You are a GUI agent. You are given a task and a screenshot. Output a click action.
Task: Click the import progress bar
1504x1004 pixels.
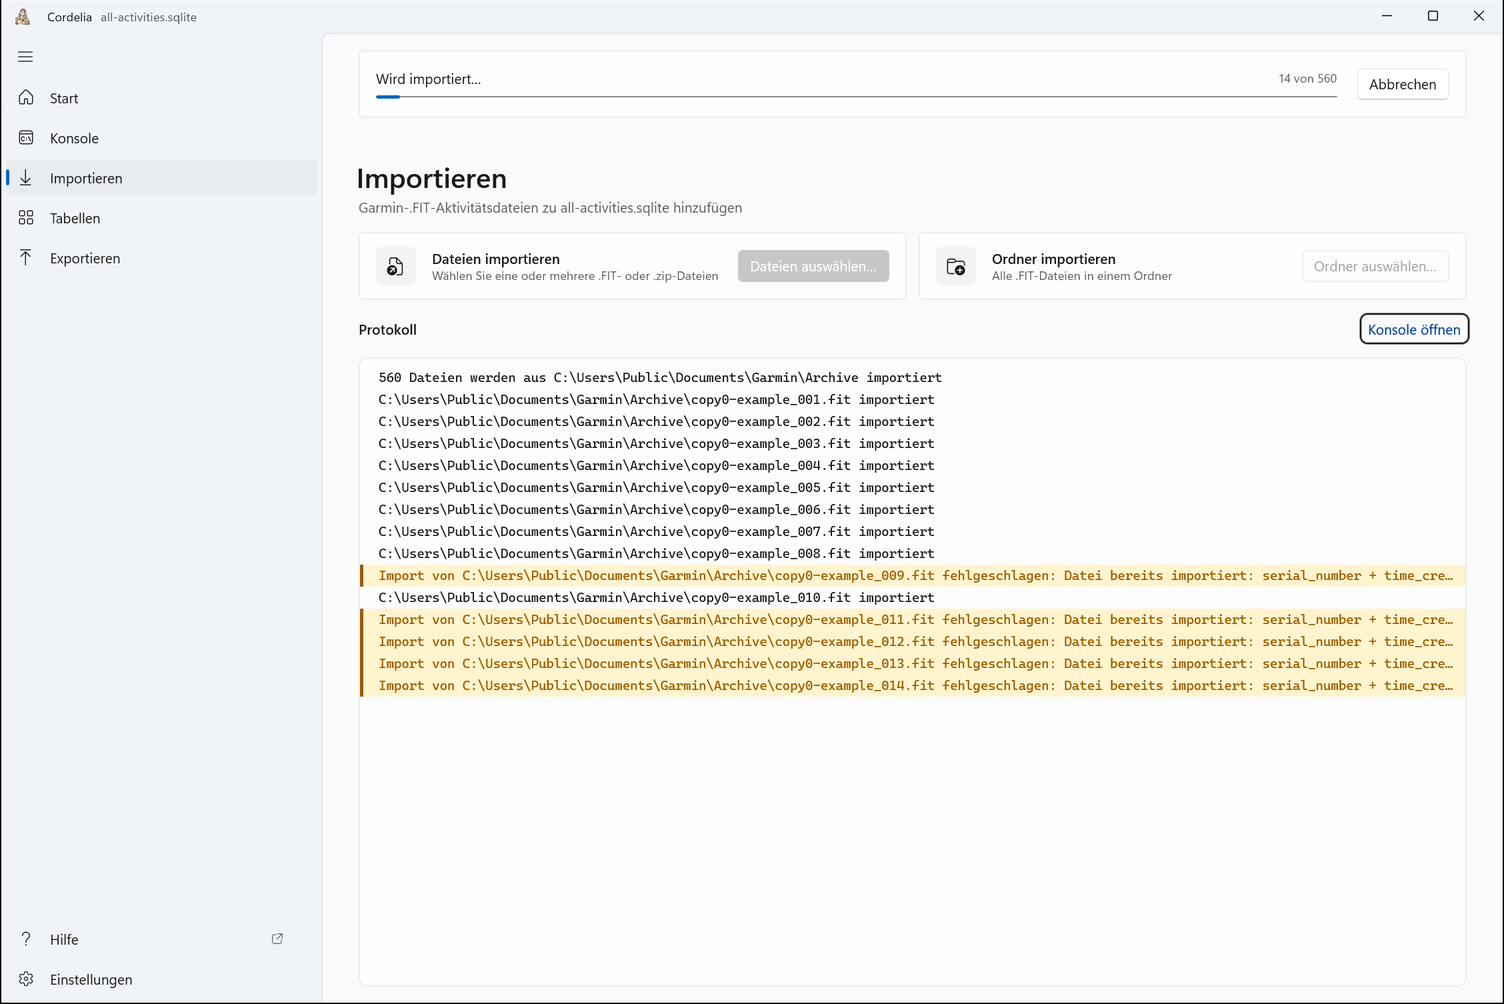(856, 97)
